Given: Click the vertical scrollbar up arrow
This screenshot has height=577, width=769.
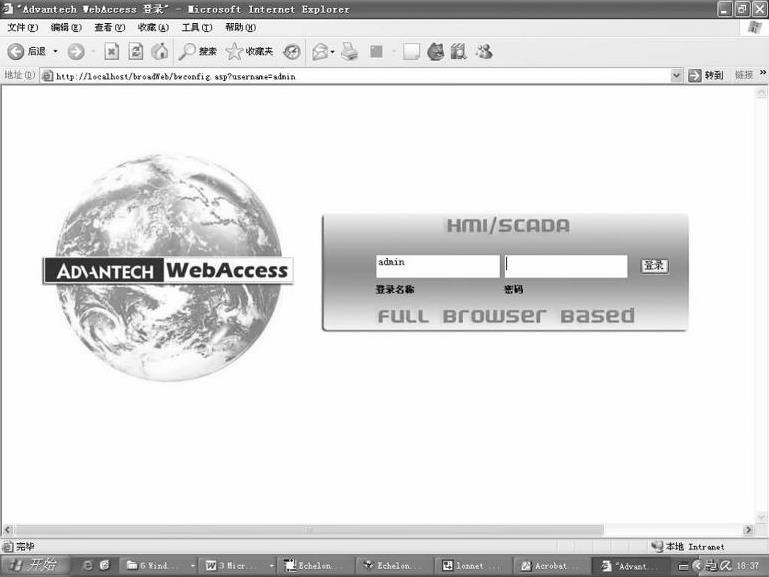Looking at the screenshot, I should click(x=761, y=92).
